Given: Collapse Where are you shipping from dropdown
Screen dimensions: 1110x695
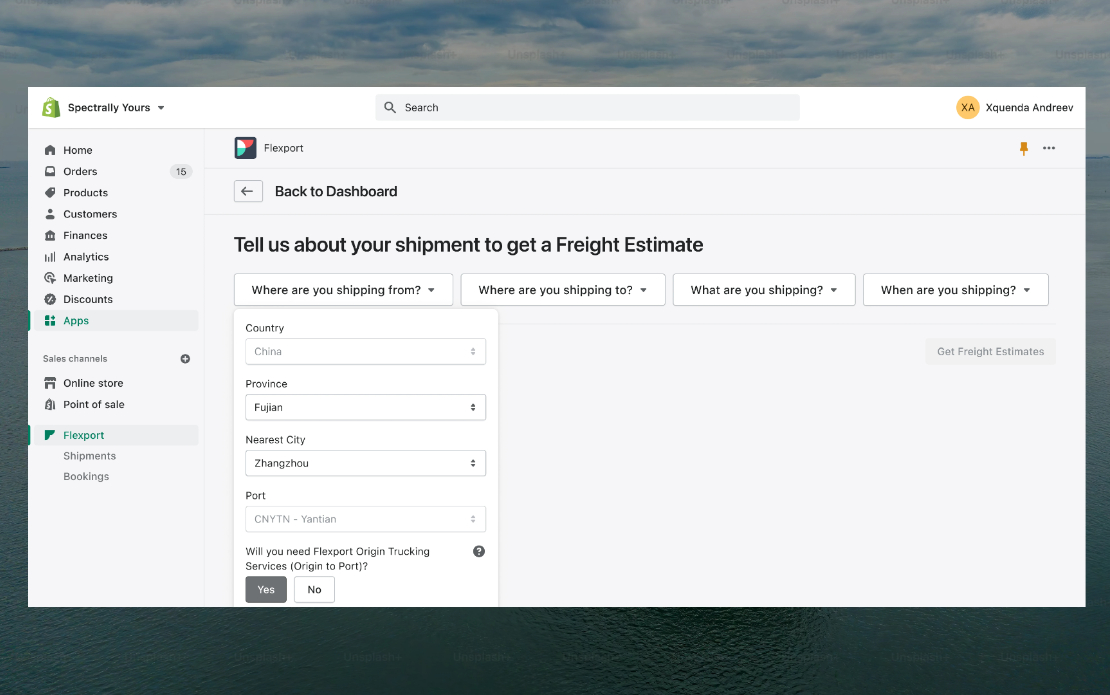Looking at the screenshot, I should 343,289.
